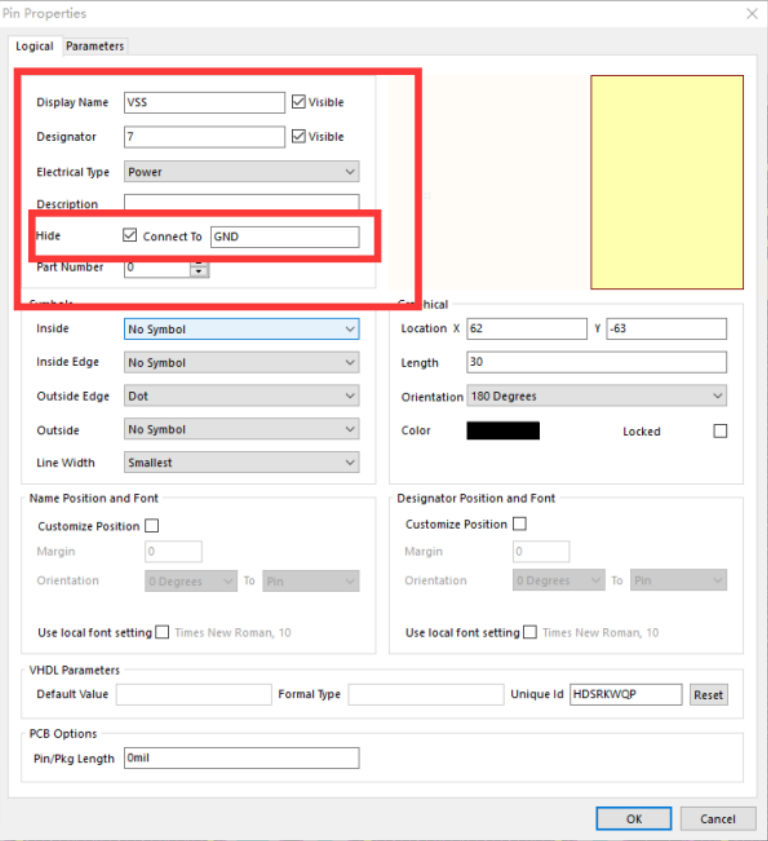Toggle the Locked checkbox
Screen dimensions: 768x841
pos(720,431)
